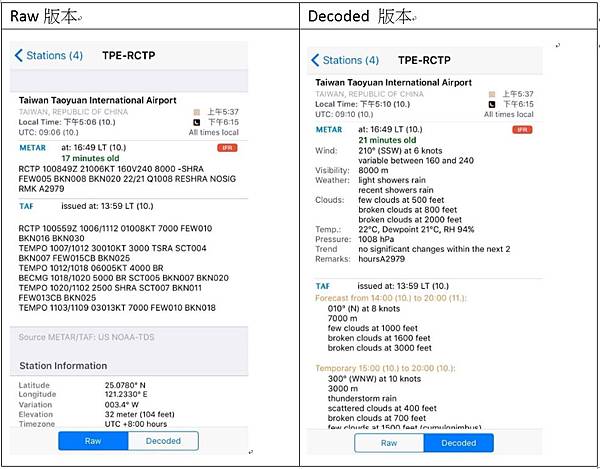
Task: Click the red IFR badge in Decoded panel
Action: (x=522, y=130)
